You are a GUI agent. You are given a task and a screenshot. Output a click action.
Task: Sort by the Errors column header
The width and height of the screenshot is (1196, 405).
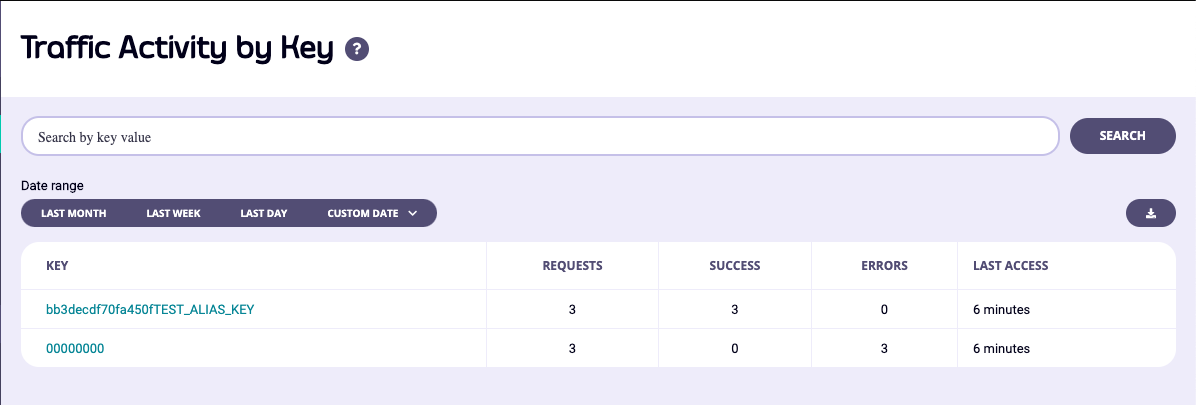(884, 266)
